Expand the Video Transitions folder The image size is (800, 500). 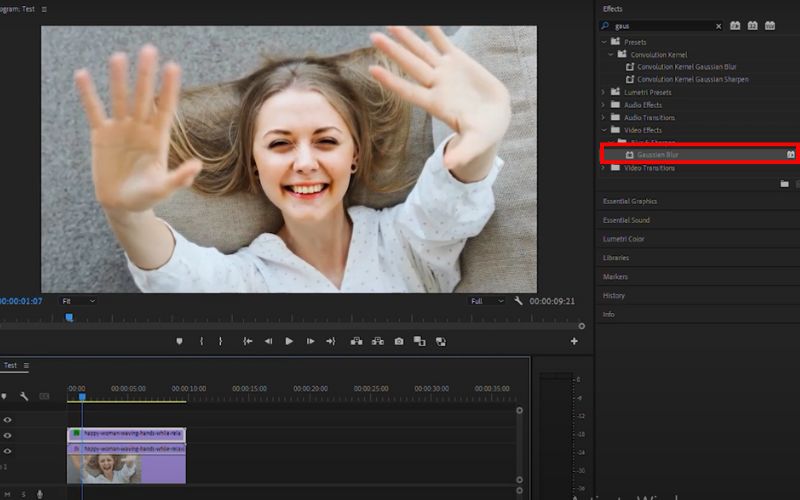point(604,168)
